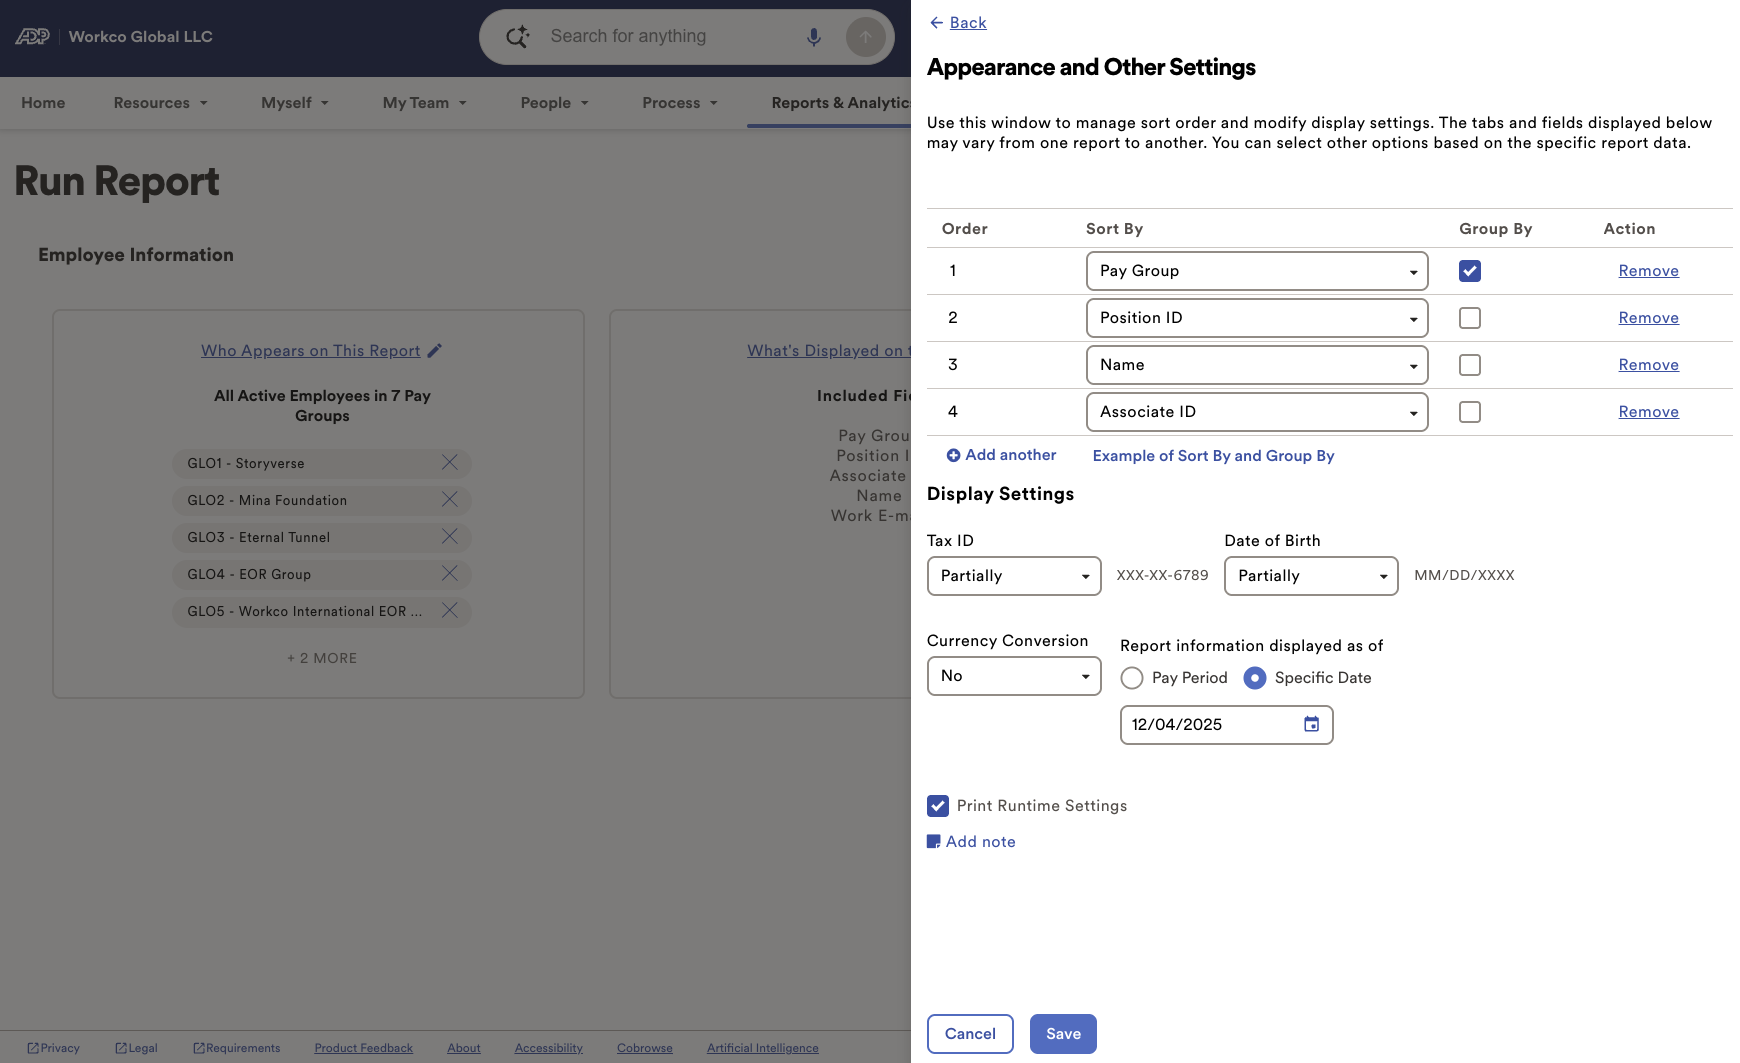Open the Position ID sort dropdown
This screenshot has width=1740, height=1063.
coord(1257,318)
